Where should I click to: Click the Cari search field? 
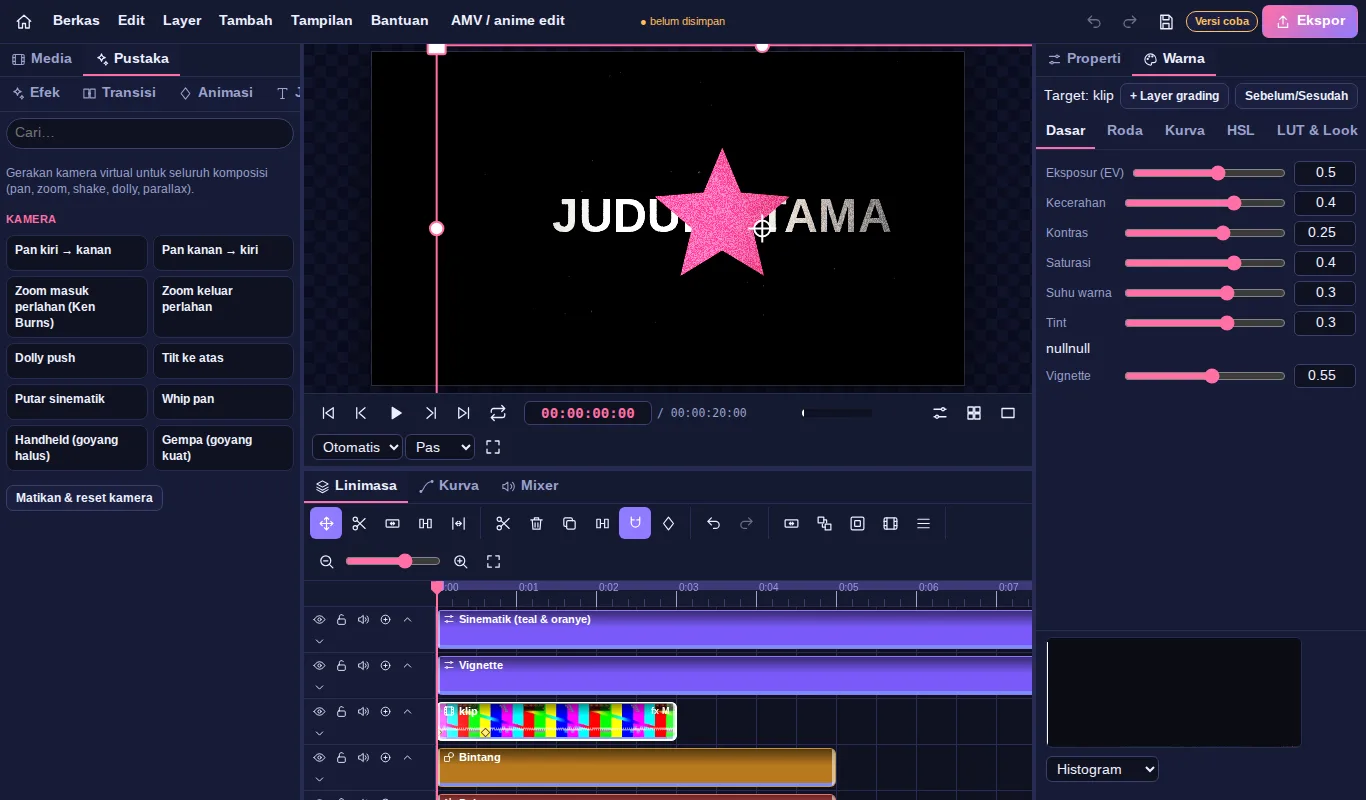click(x=150, y=133)
